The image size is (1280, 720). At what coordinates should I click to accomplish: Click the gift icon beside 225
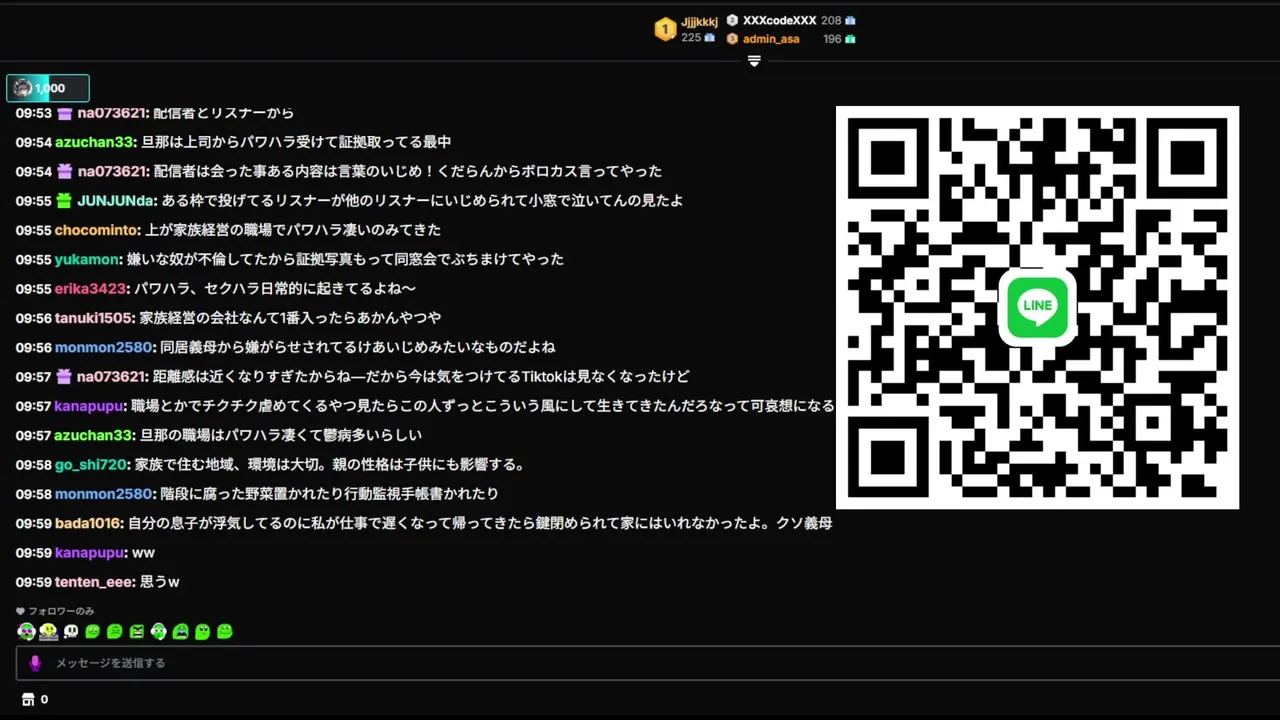click(x=709, y=37)
